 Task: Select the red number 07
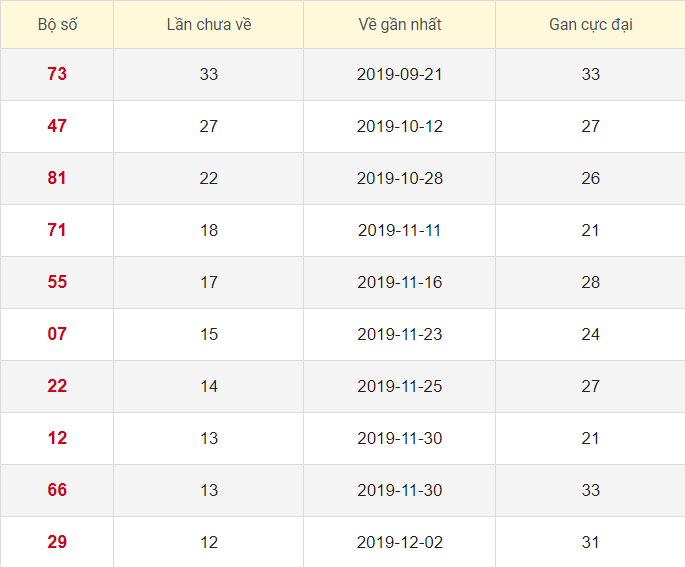57,334
